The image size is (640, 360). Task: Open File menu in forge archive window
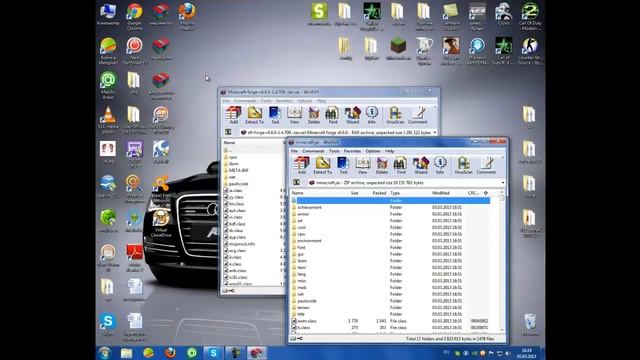226,101
